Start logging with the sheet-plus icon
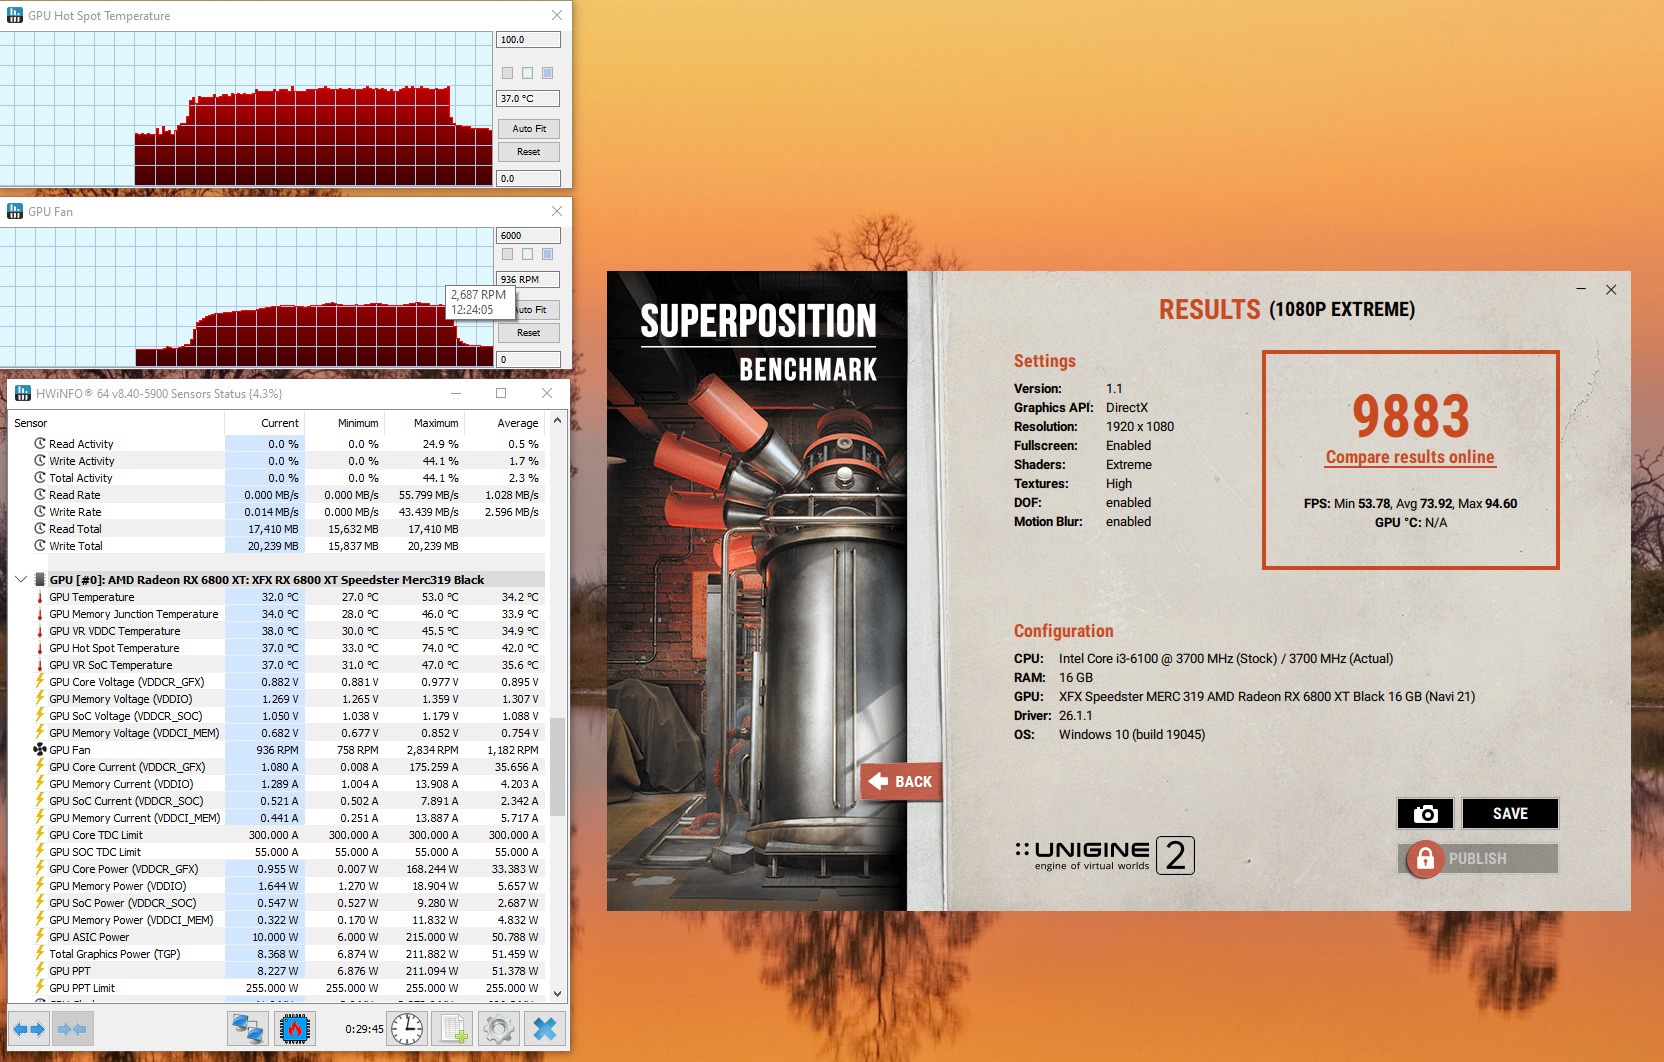 click(452, 1028)
